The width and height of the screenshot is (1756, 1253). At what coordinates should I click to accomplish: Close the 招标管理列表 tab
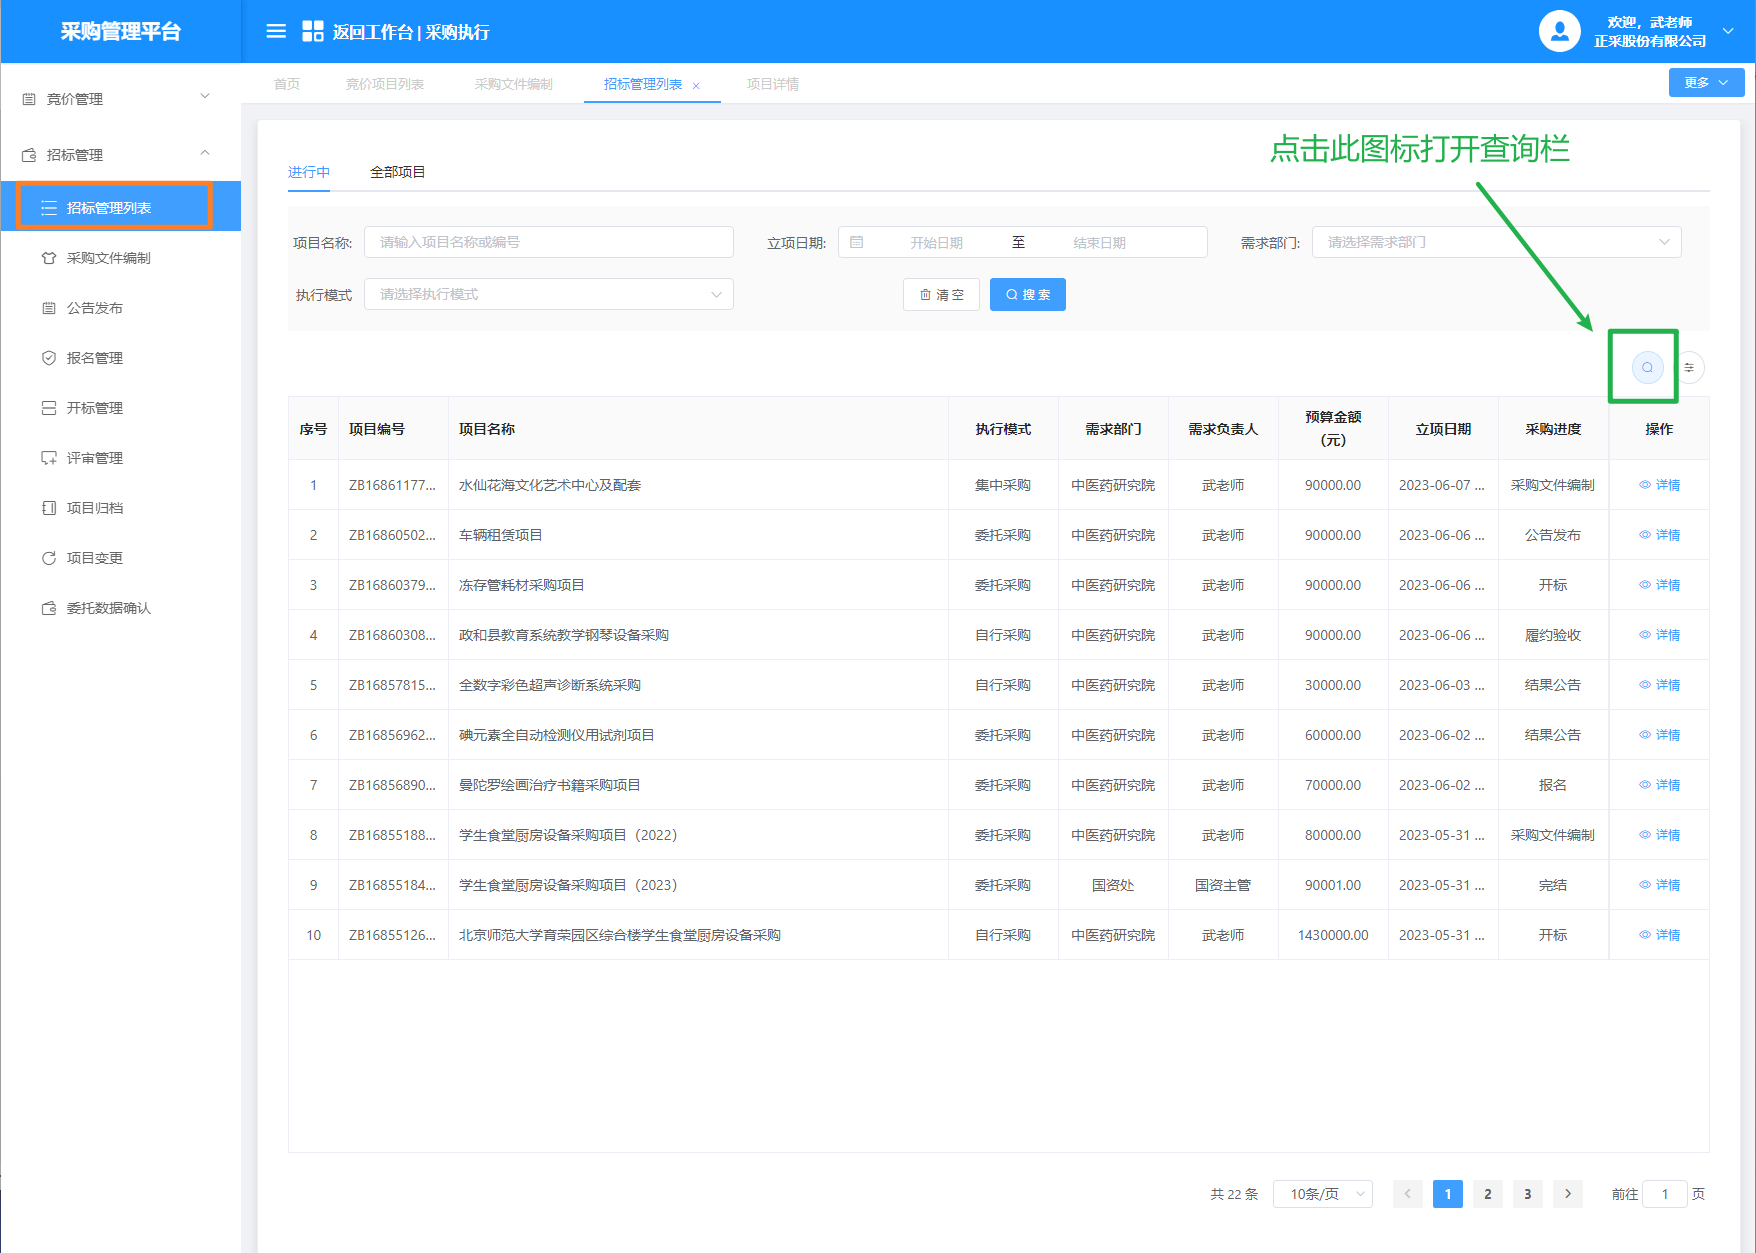[x=696, y=86]
